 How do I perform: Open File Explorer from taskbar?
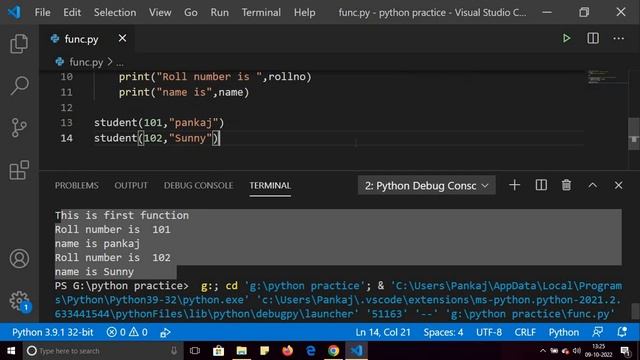(242, 351)
